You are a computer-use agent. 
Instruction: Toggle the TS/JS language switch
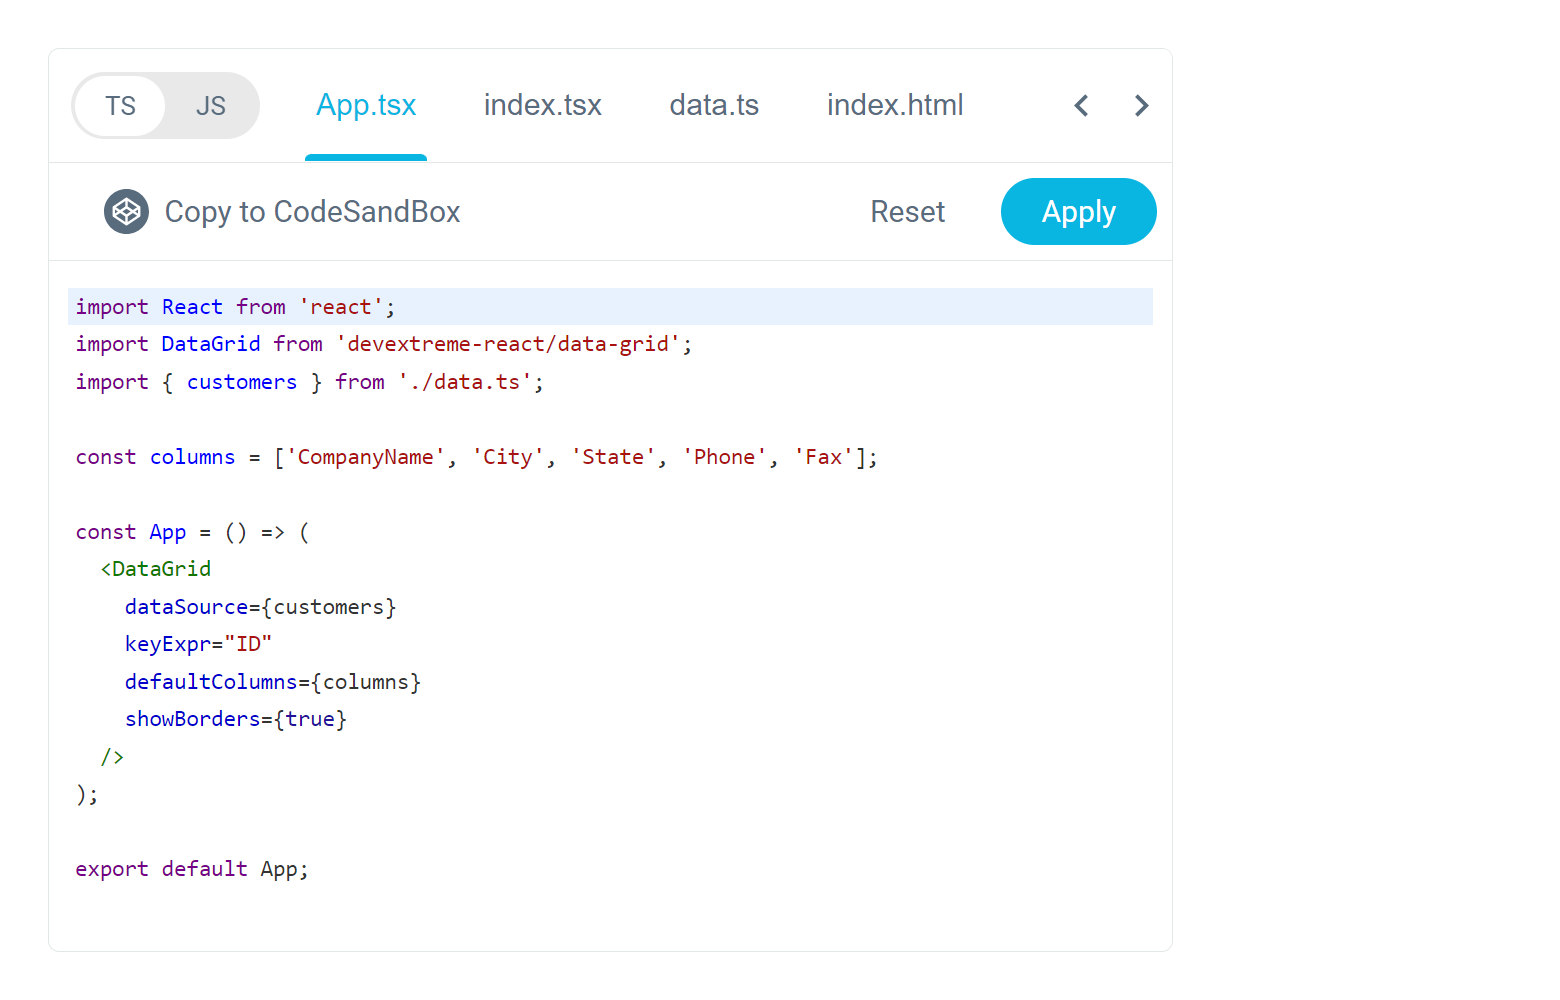(165, 105)
